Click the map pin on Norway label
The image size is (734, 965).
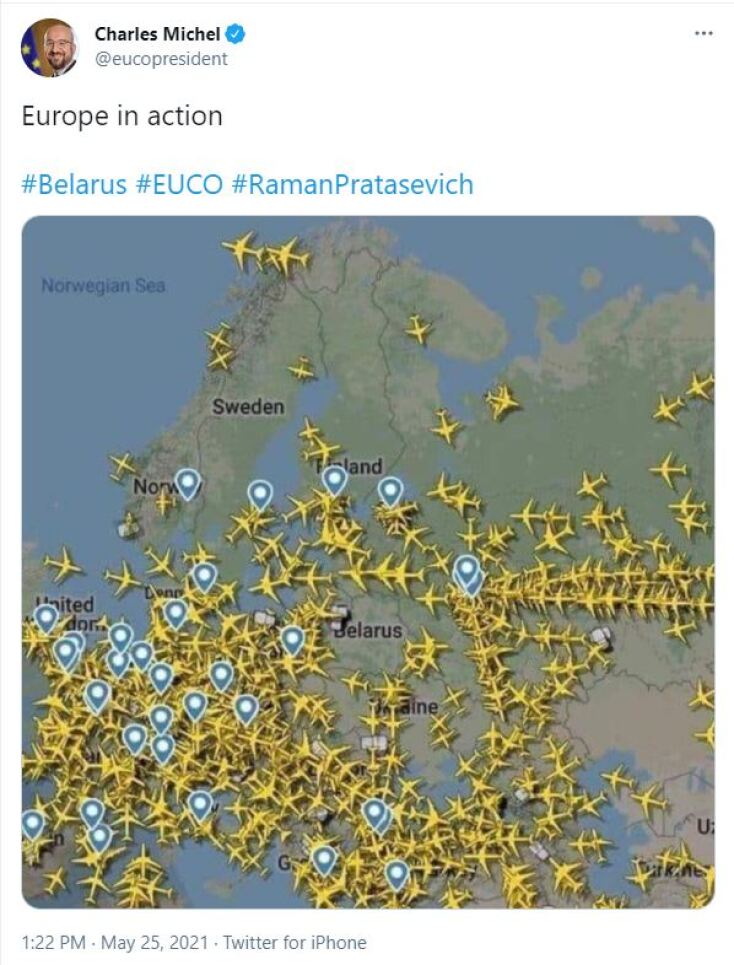tap(187, 483)
